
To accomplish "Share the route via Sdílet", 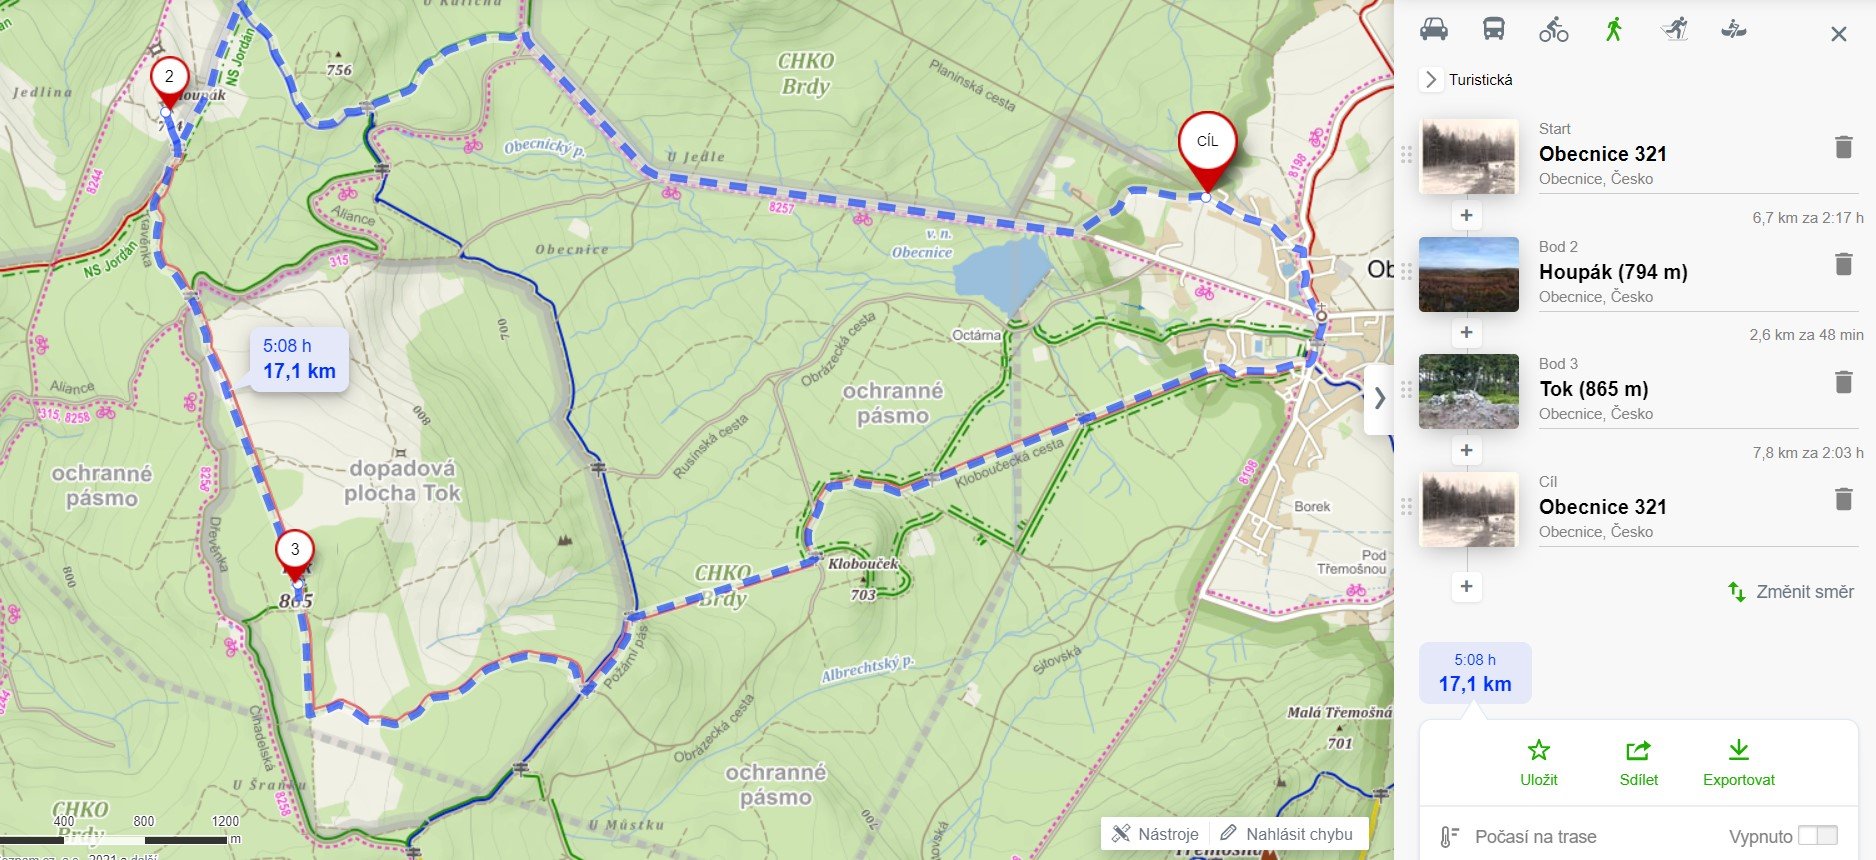I will click(x=1639, y=763).
